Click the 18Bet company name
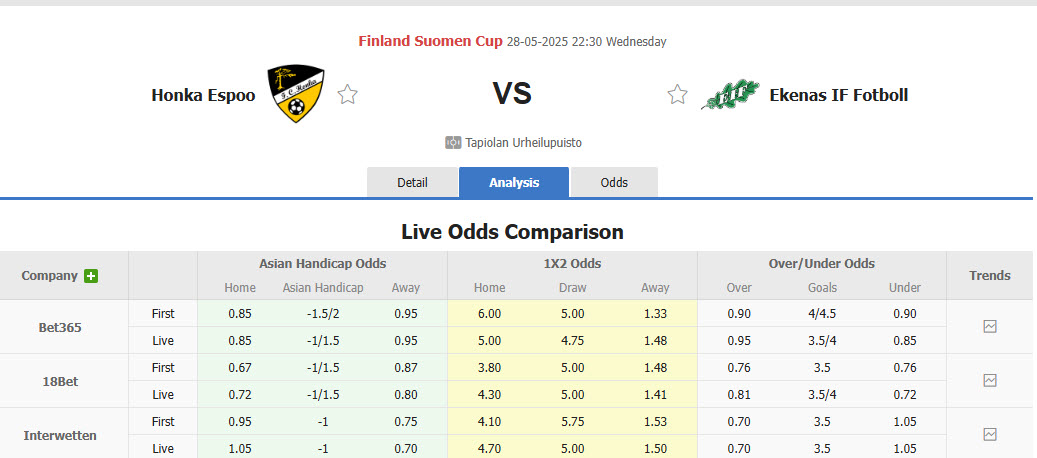The image size is (1037, 458). [60, 381]
